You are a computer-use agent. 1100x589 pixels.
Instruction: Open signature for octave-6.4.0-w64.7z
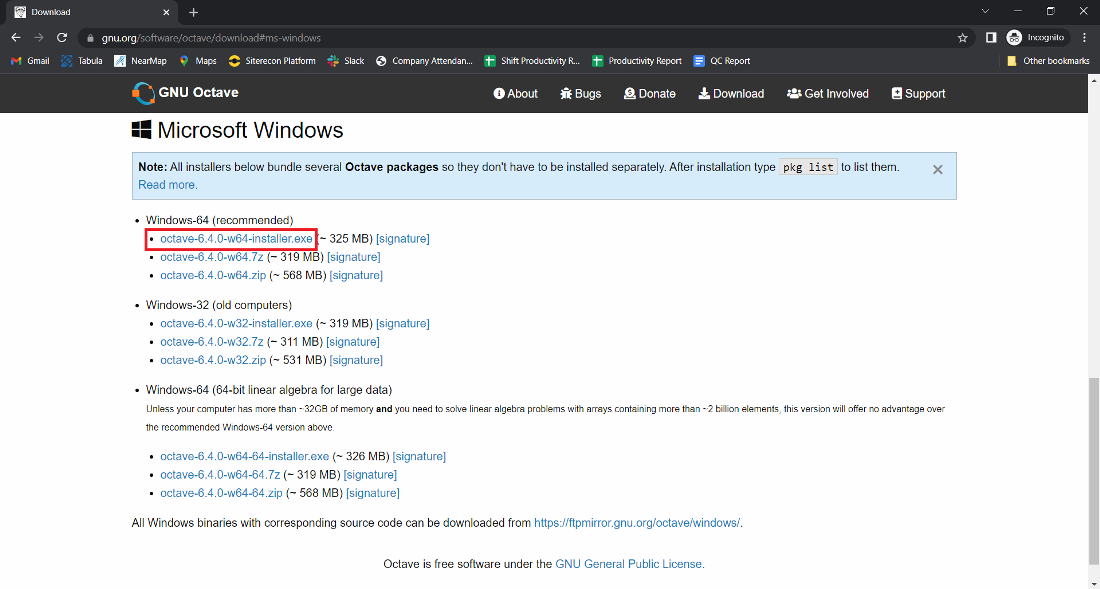tap(354, 257)
